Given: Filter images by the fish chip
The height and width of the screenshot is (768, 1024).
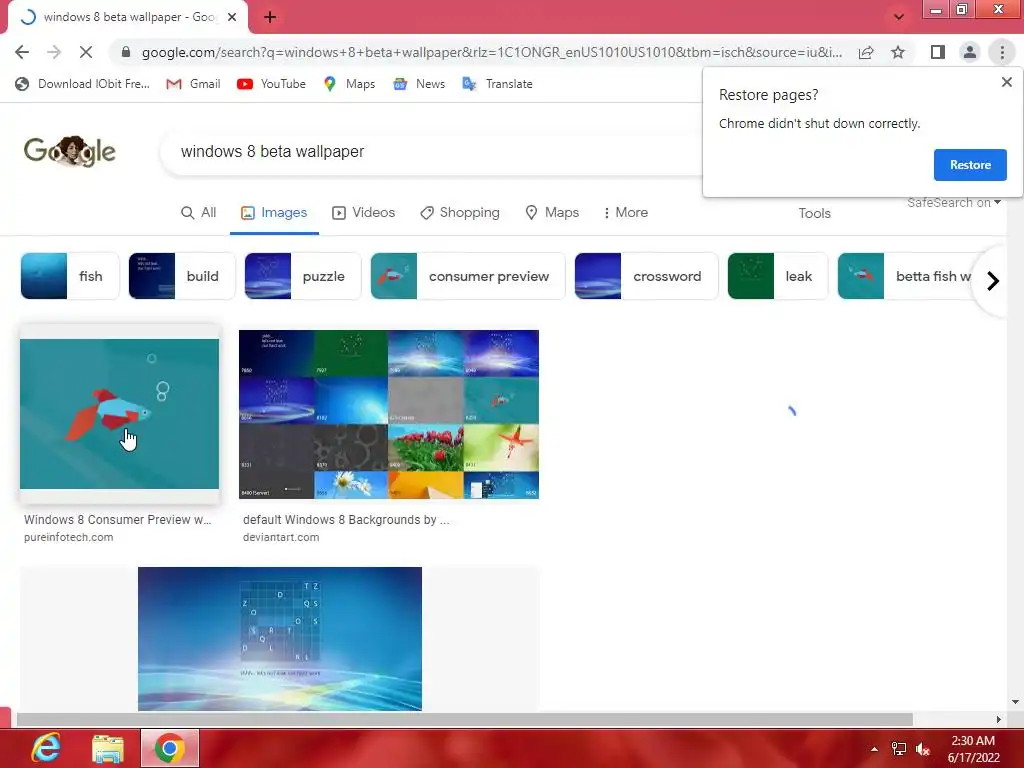Looking at the screenshot, I should click(70, 276).
